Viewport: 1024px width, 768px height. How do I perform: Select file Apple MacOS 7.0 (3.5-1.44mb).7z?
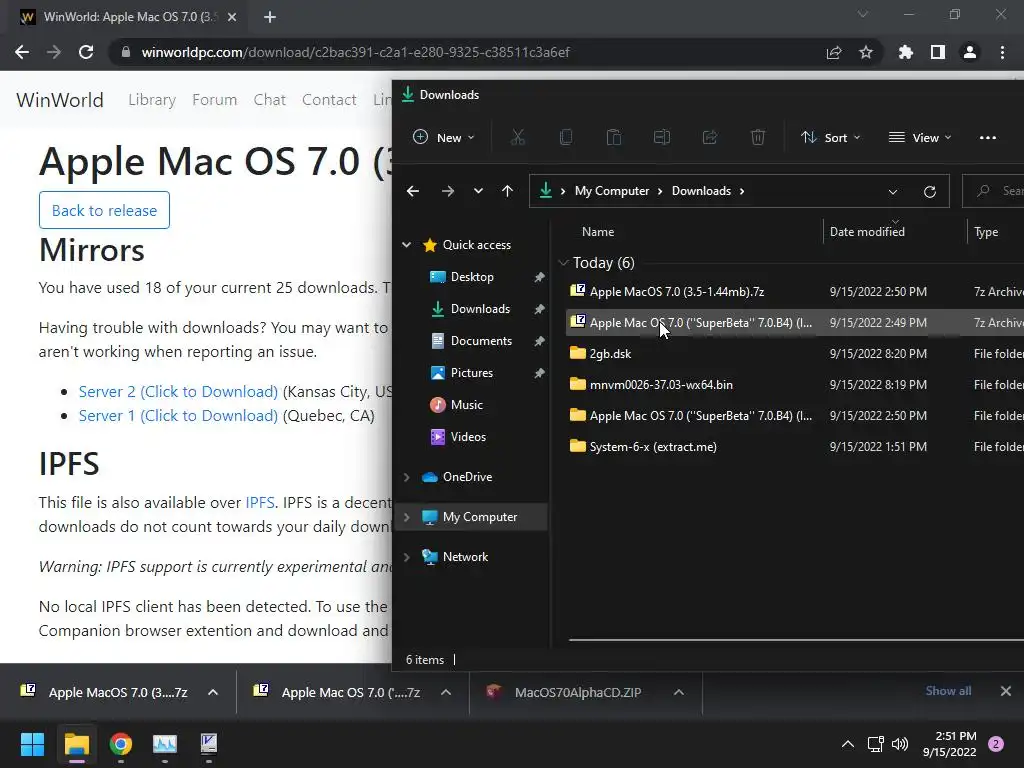click(x=677, y=291)
